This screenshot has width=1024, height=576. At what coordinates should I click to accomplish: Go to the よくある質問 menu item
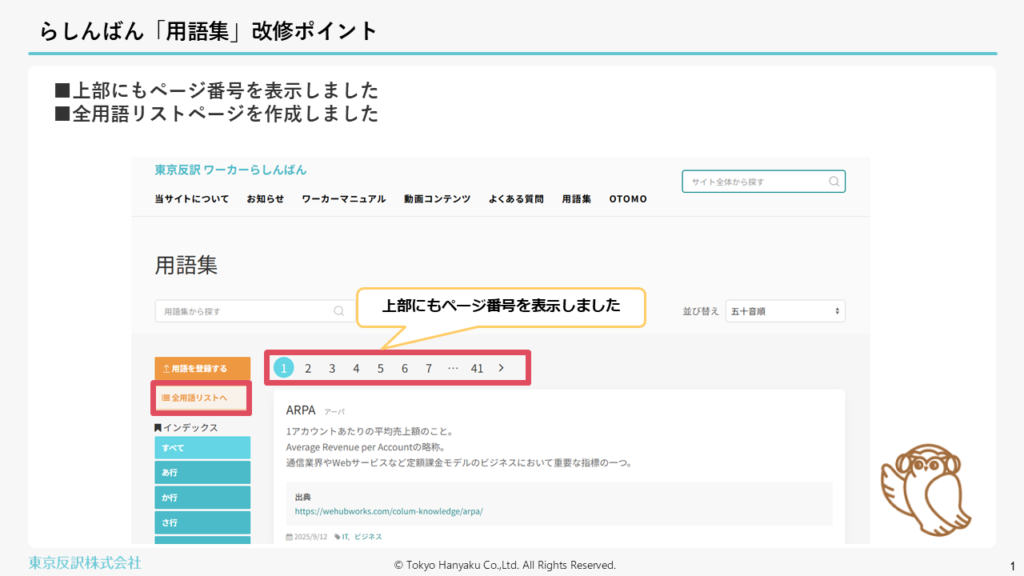pos(516,199)
